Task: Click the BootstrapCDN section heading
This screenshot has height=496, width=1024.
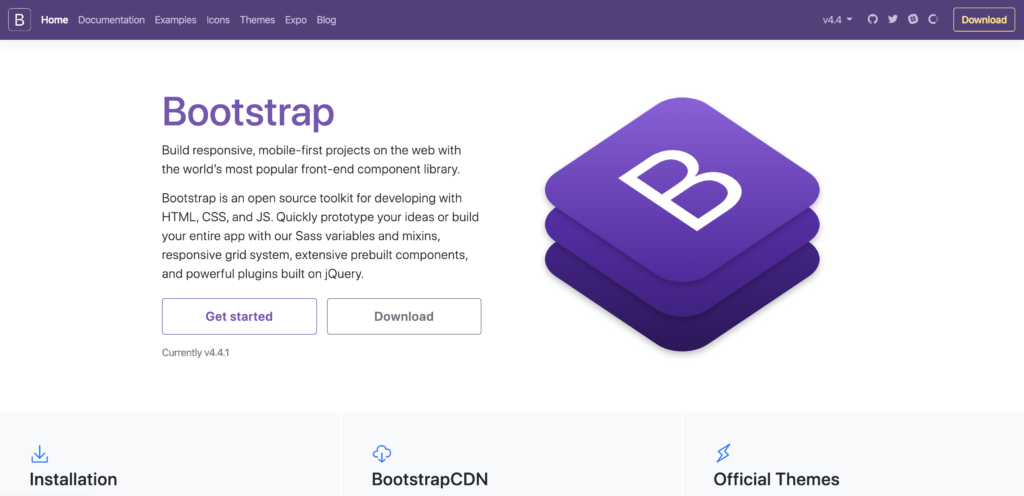Action: pos(430,480)
